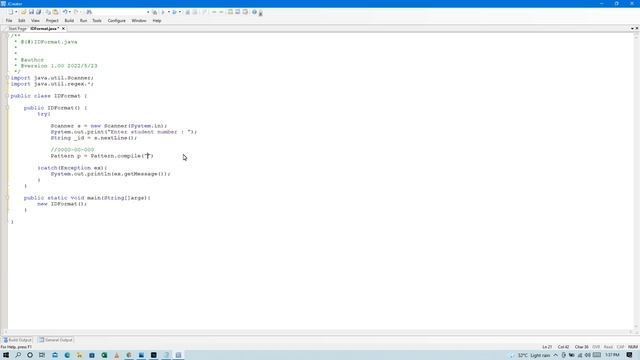Open the Tools menu

click(97, 20)
